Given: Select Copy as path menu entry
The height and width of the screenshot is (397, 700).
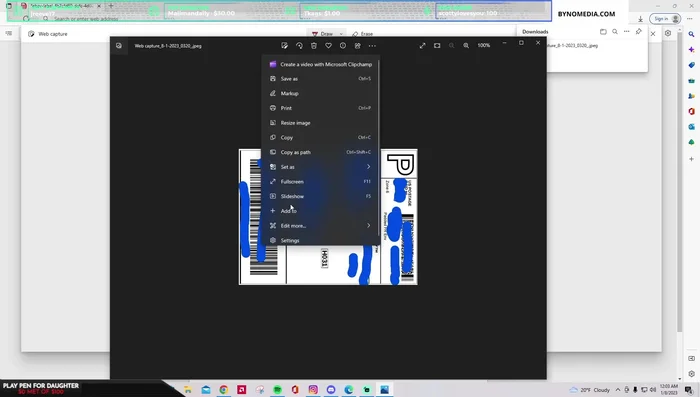Looking at the screenshot, I should click(321, 152).
